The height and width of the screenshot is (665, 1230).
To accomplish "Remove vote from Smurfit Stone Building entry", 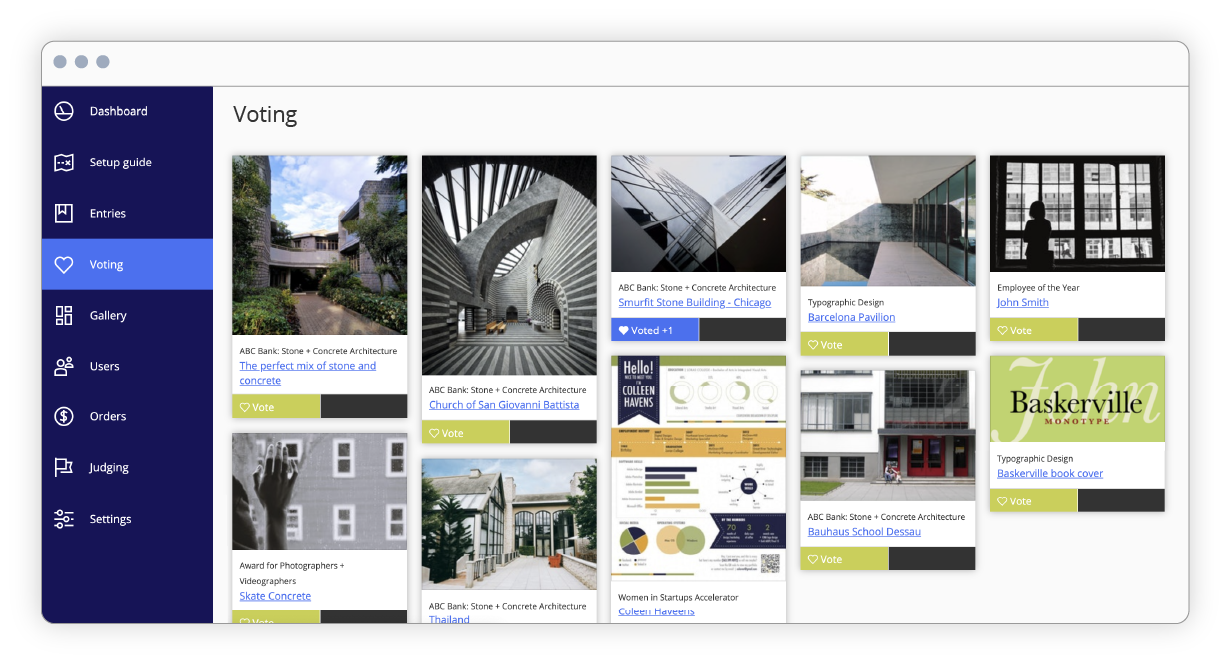I will click(x=655, y=330).
